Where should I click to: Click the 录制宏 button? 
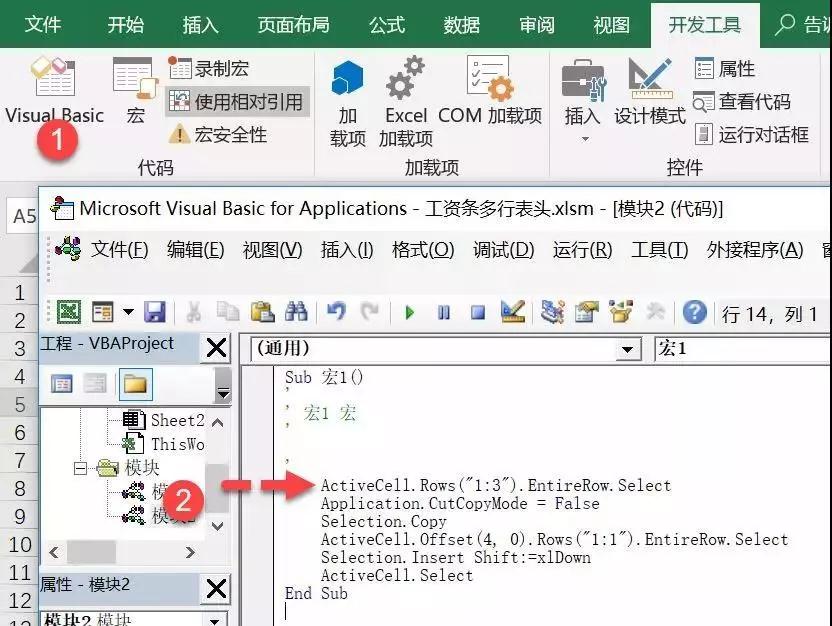coord(209,68)
